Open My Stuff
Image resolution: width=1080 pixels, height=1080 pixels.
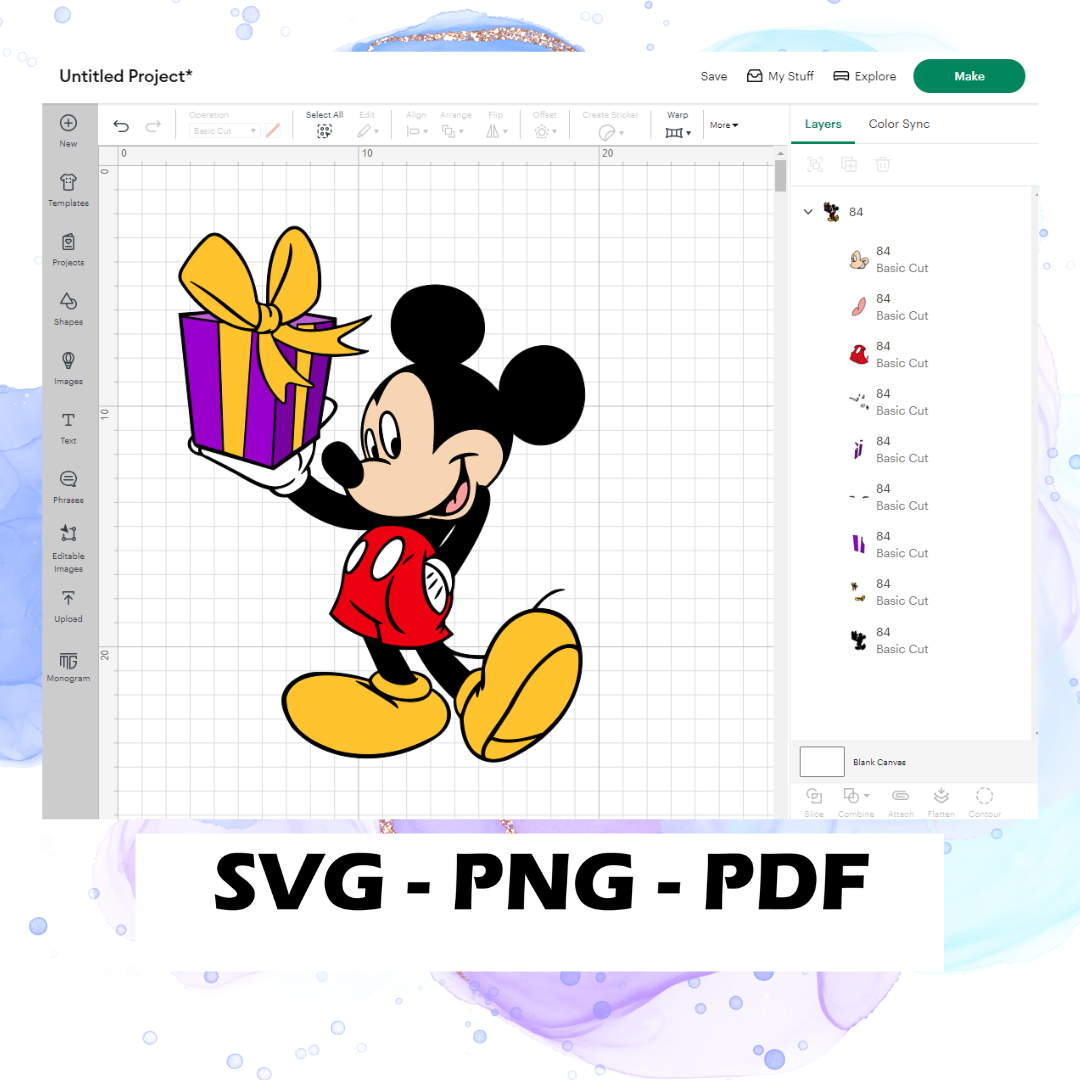coord(780,76)
